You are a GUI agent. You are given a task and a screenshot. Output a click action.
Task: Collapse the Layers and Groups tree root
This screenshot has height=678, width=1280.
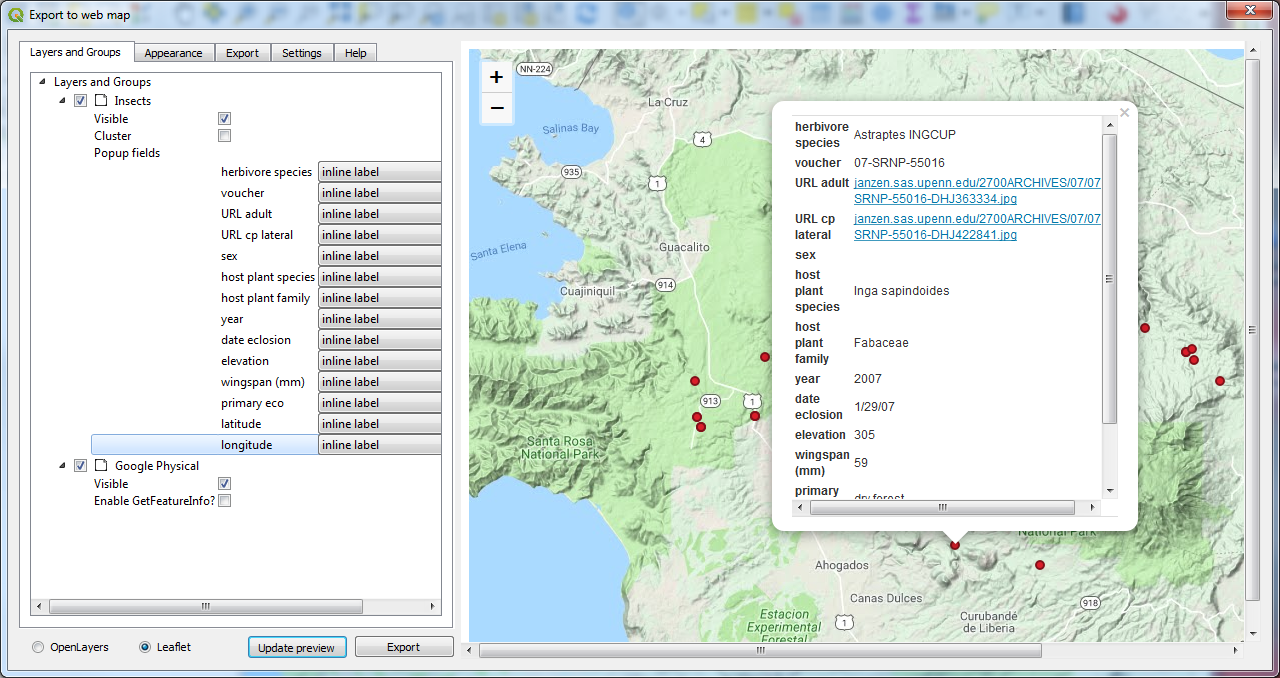pos(41,82)
